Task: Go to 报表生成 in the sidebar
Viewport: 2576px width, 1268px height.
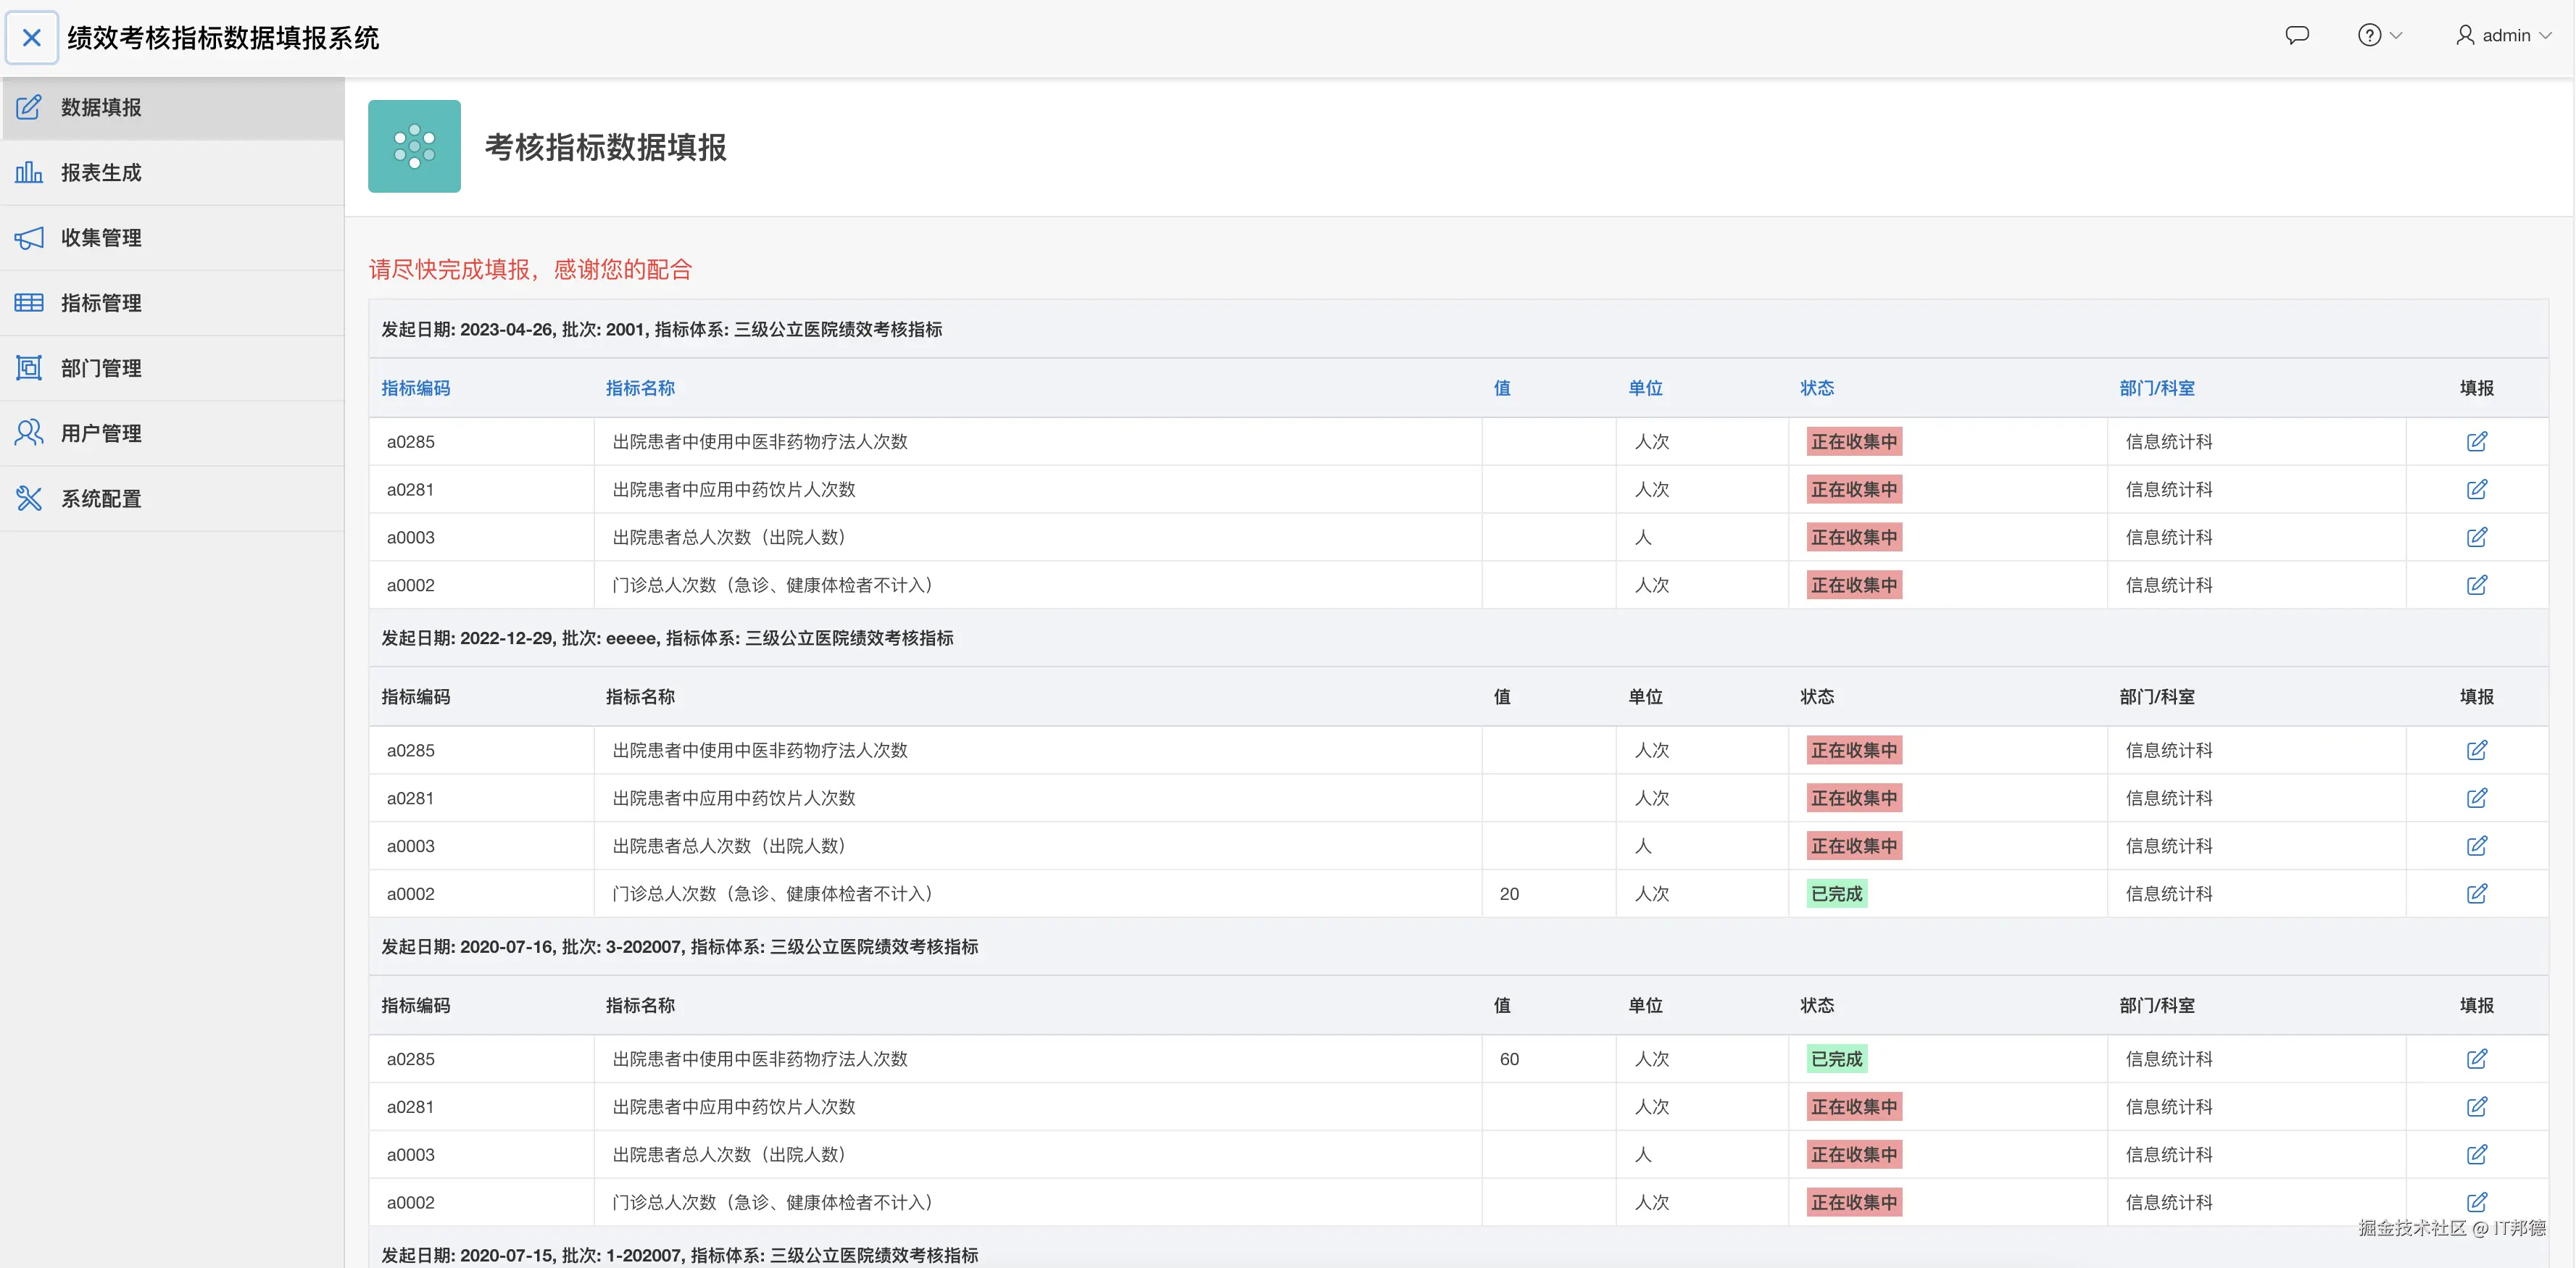Action: coord(100,172)
